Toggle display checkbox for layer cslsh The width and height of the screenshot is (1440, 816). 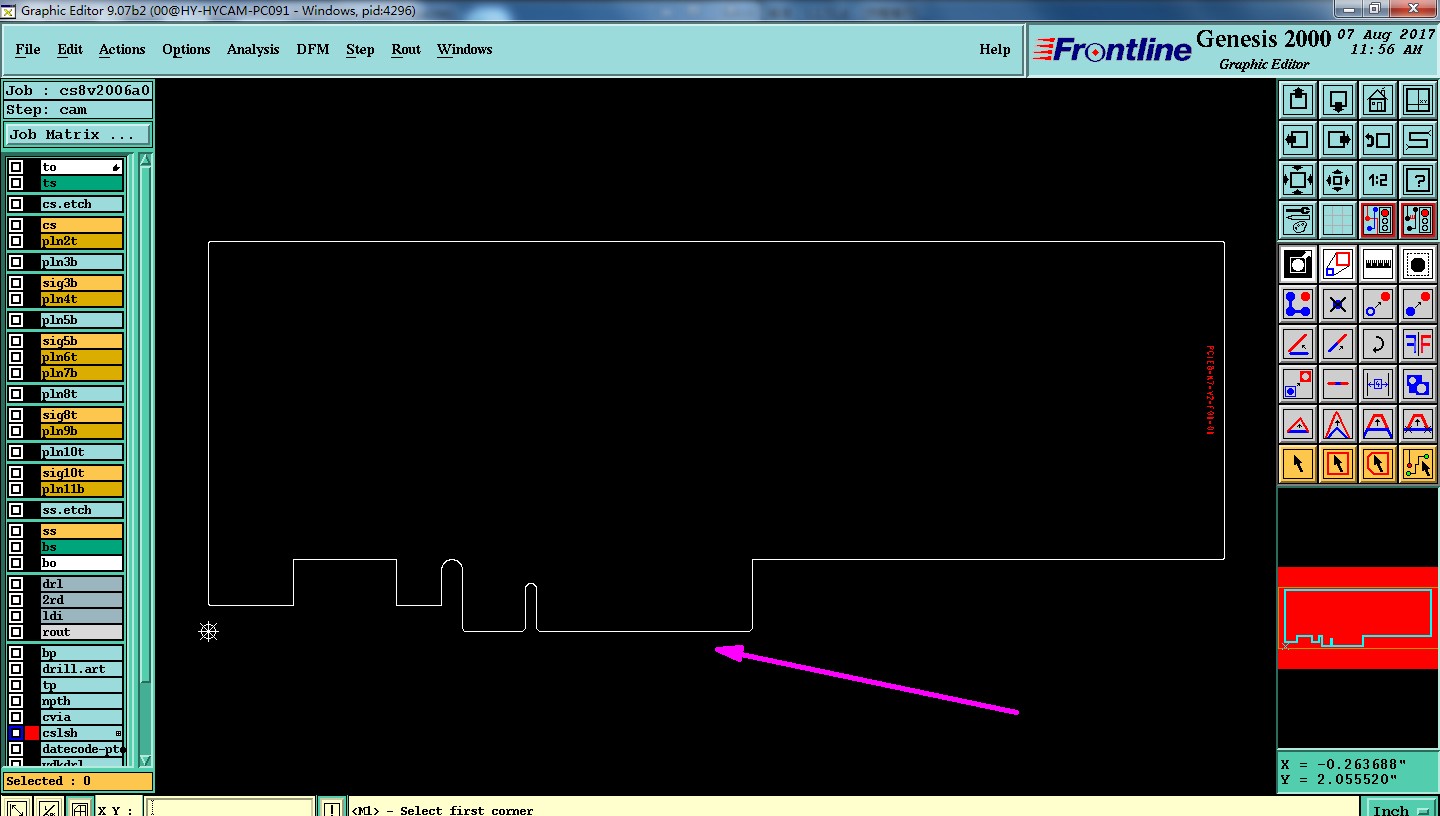coord(16,733)
